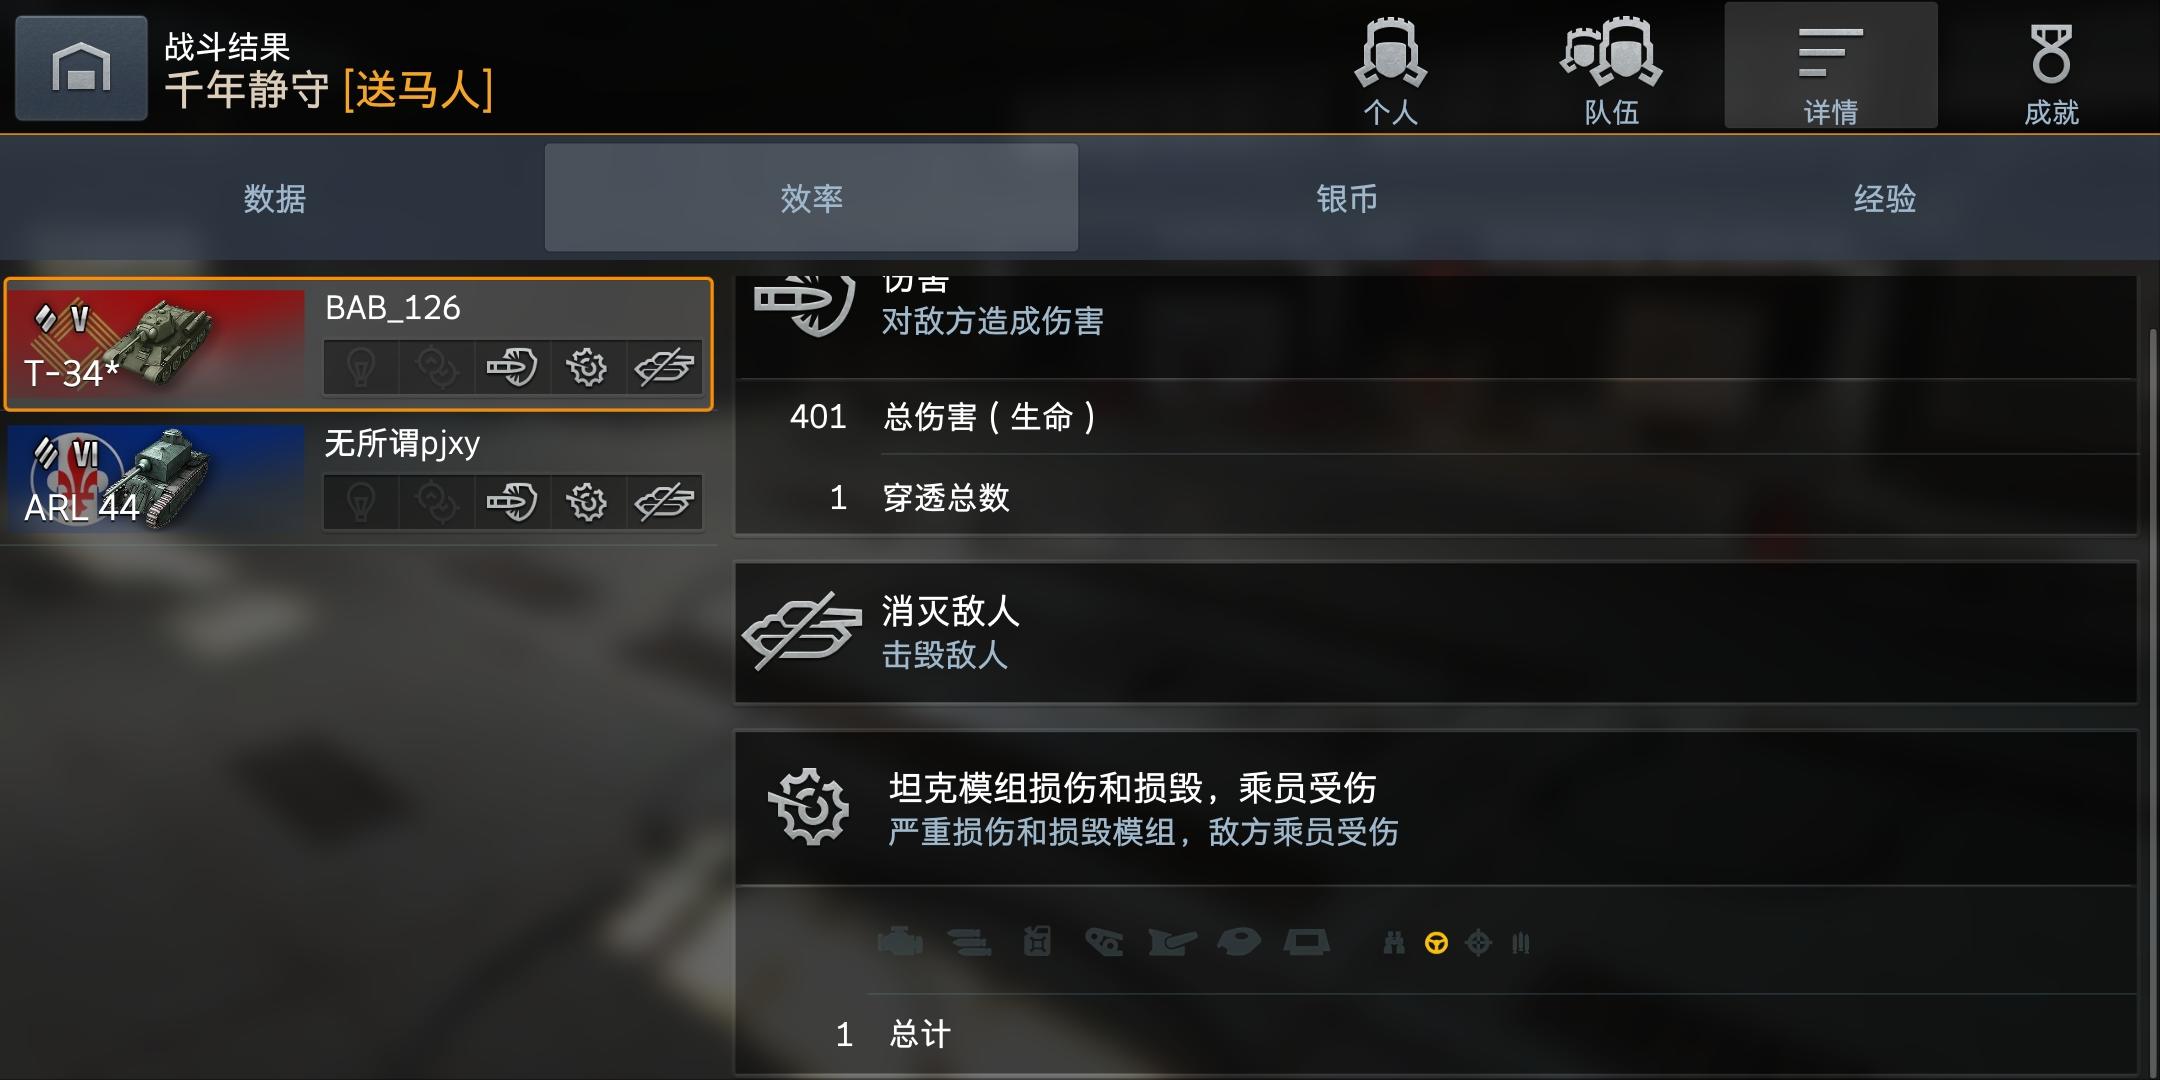
Task: Open the 个人 personal results tab
Action: (x=1390, y=68)
